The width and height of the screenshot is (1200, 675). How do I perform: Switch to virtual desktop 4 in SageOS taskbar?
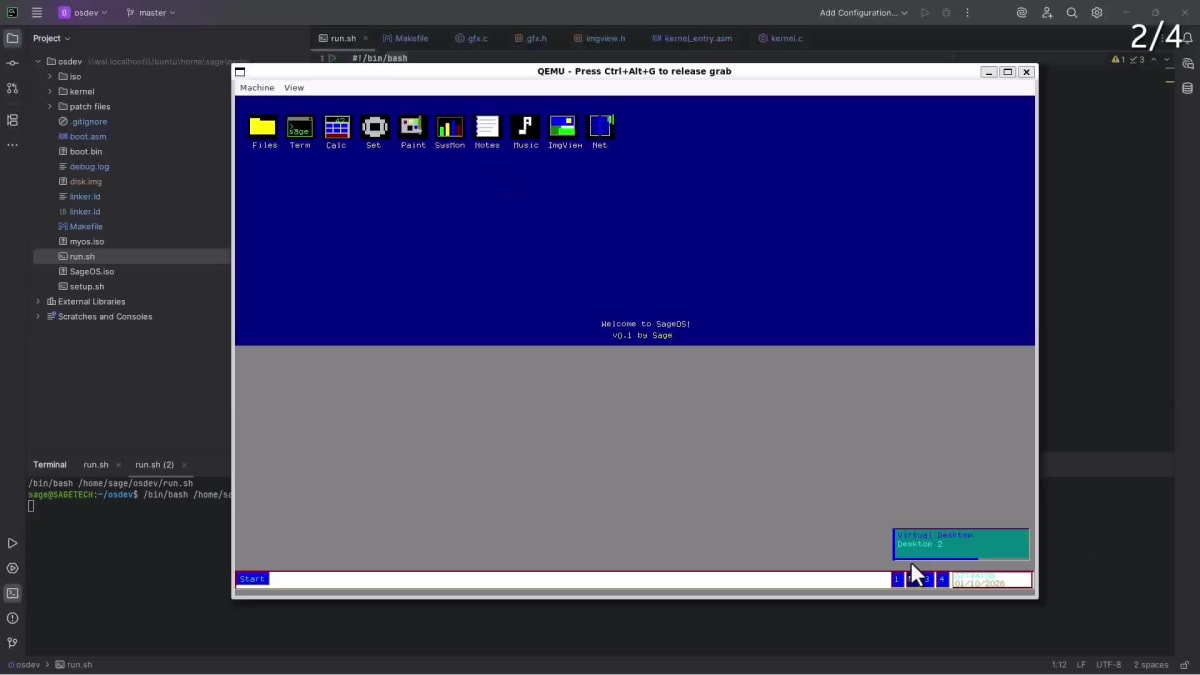[x=942, y=579]
